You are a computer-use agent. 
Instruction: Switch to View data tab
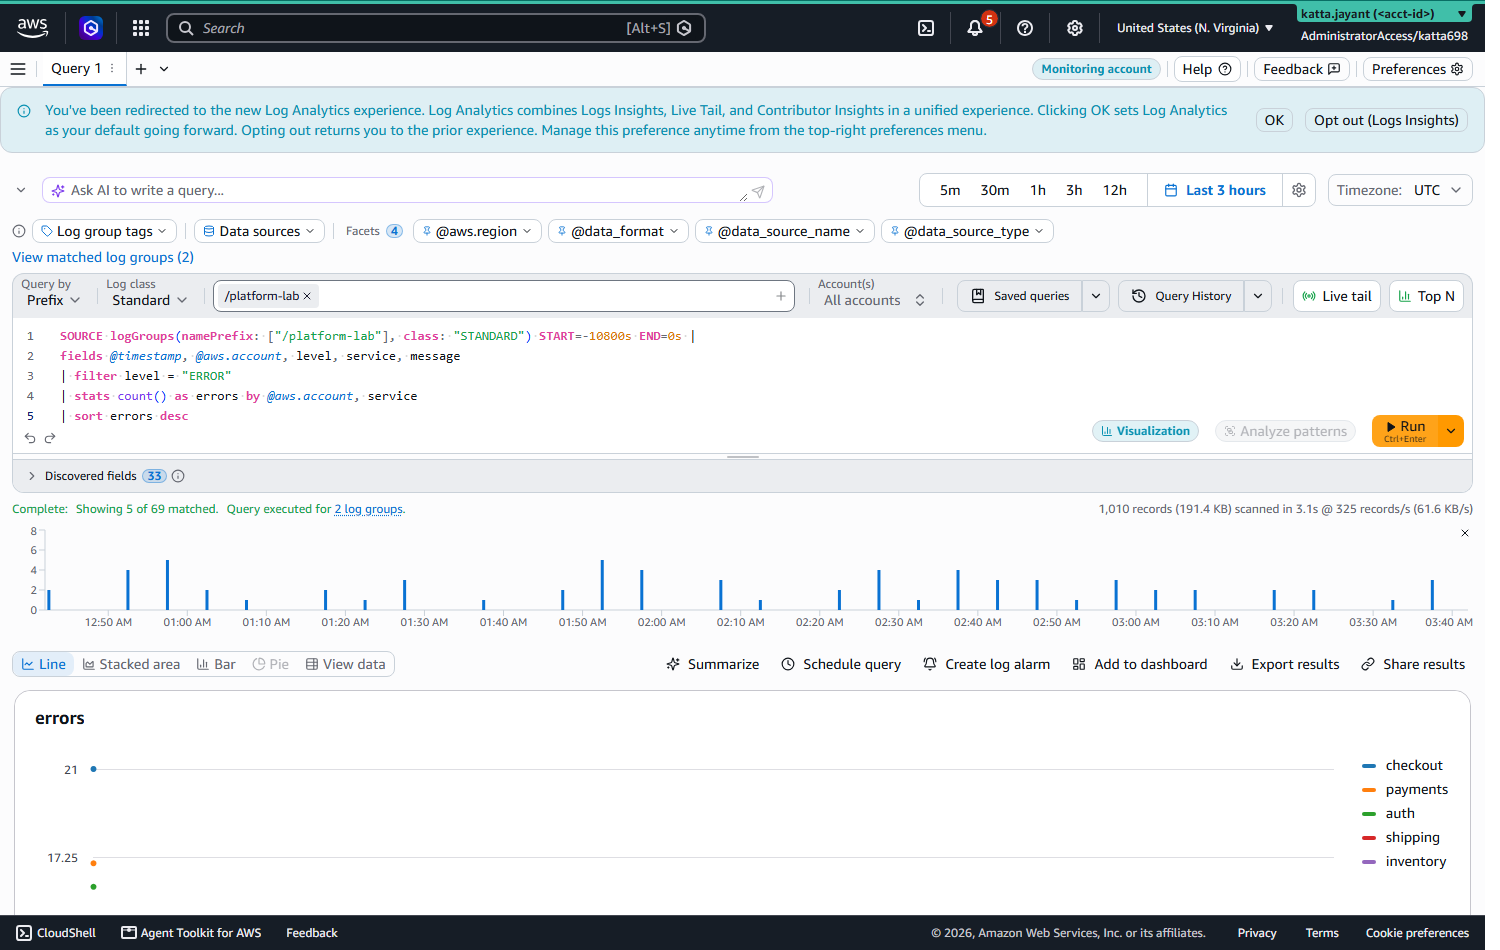click(x=345, y=664)
